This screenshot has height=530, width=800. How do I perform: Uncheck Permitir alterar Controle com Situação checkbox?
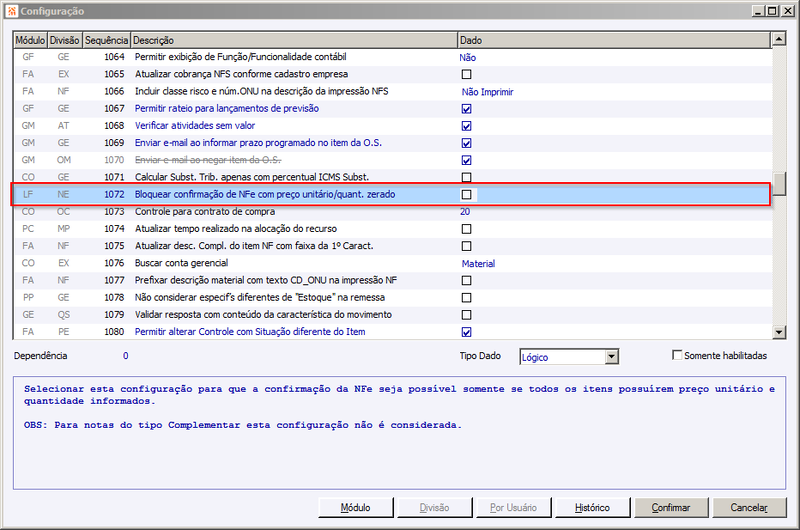[x=466, y=332]
